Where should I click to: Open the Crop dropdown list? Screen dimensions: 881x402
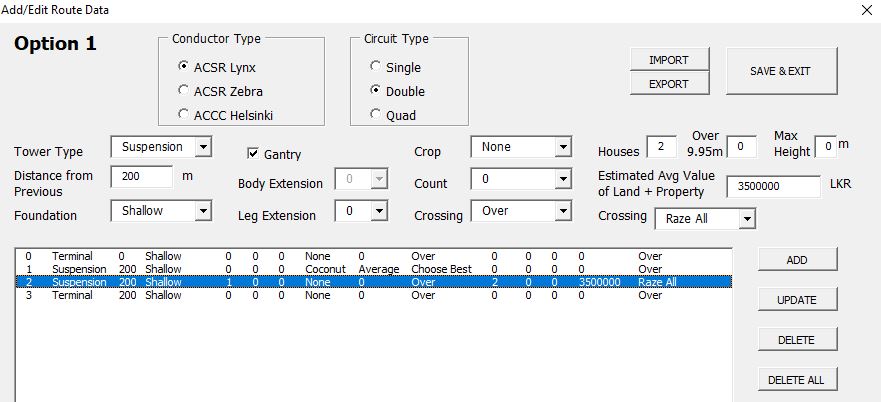(562, 147)
